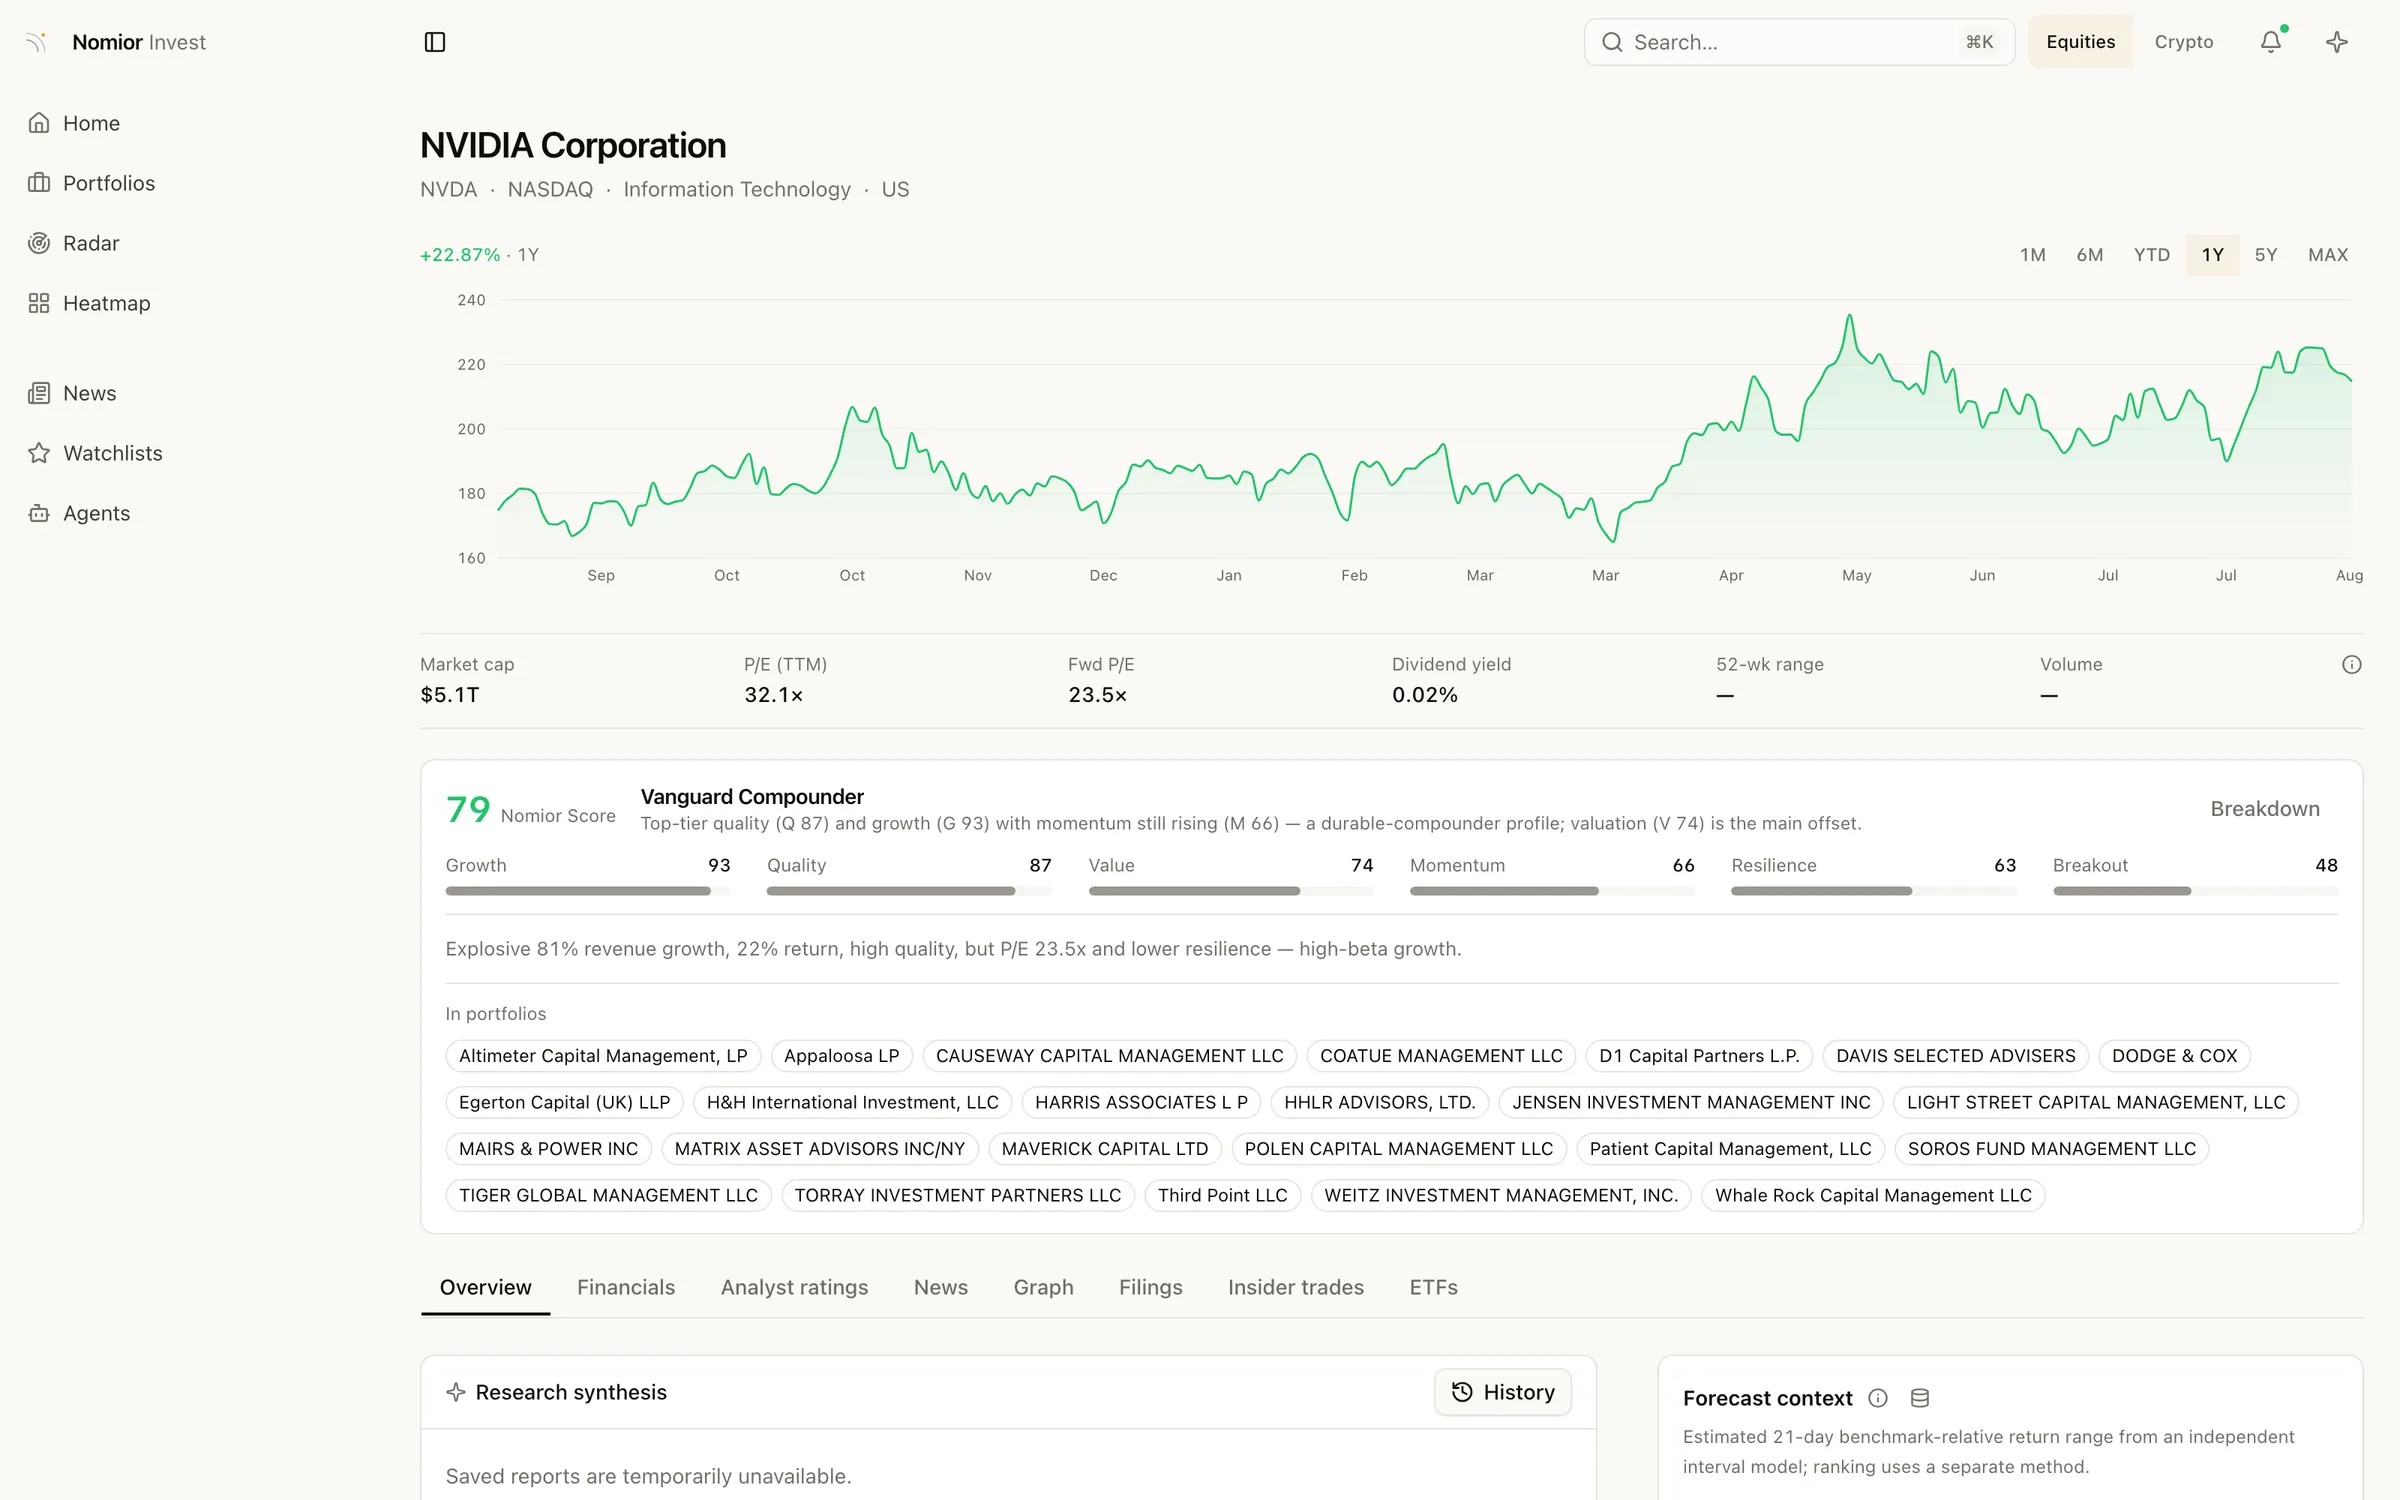Select the YTD chart range
The width and height of the screenshot is (2400, 1500).
[2151, 255]
